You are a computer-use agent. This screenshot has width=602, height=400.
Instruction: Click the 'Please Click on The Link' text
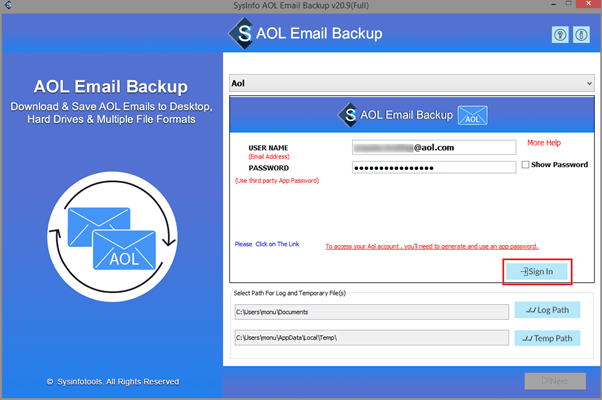pyautogui.click(x=267, y=244)
